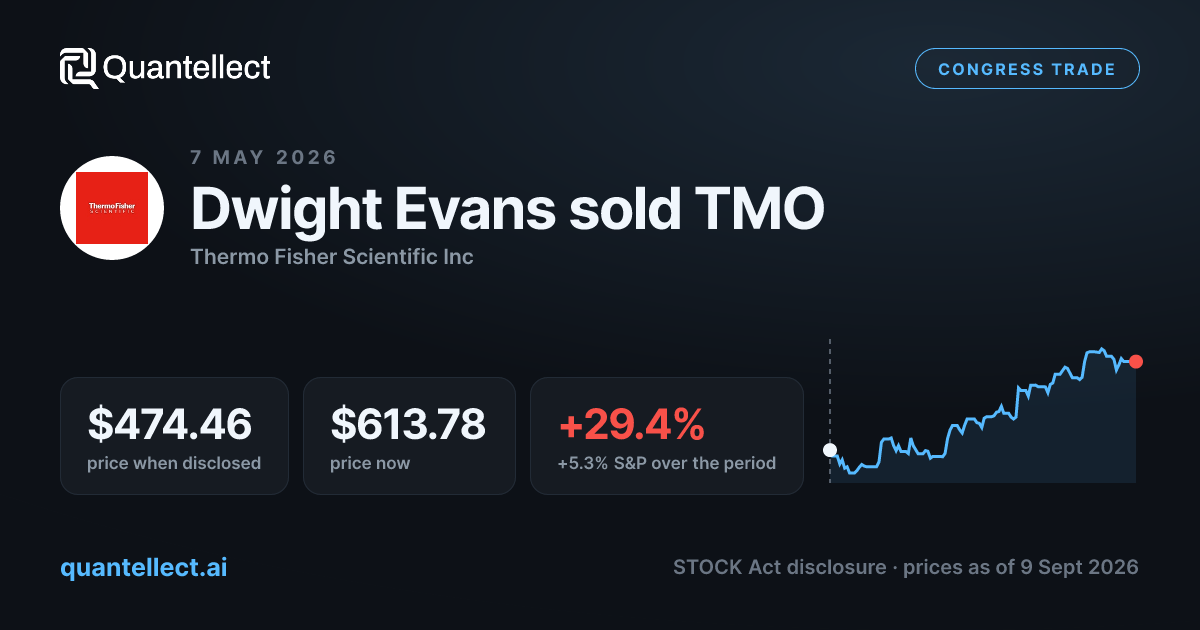Click the +5.3% S&P comparison text

(x=667, y=463)
